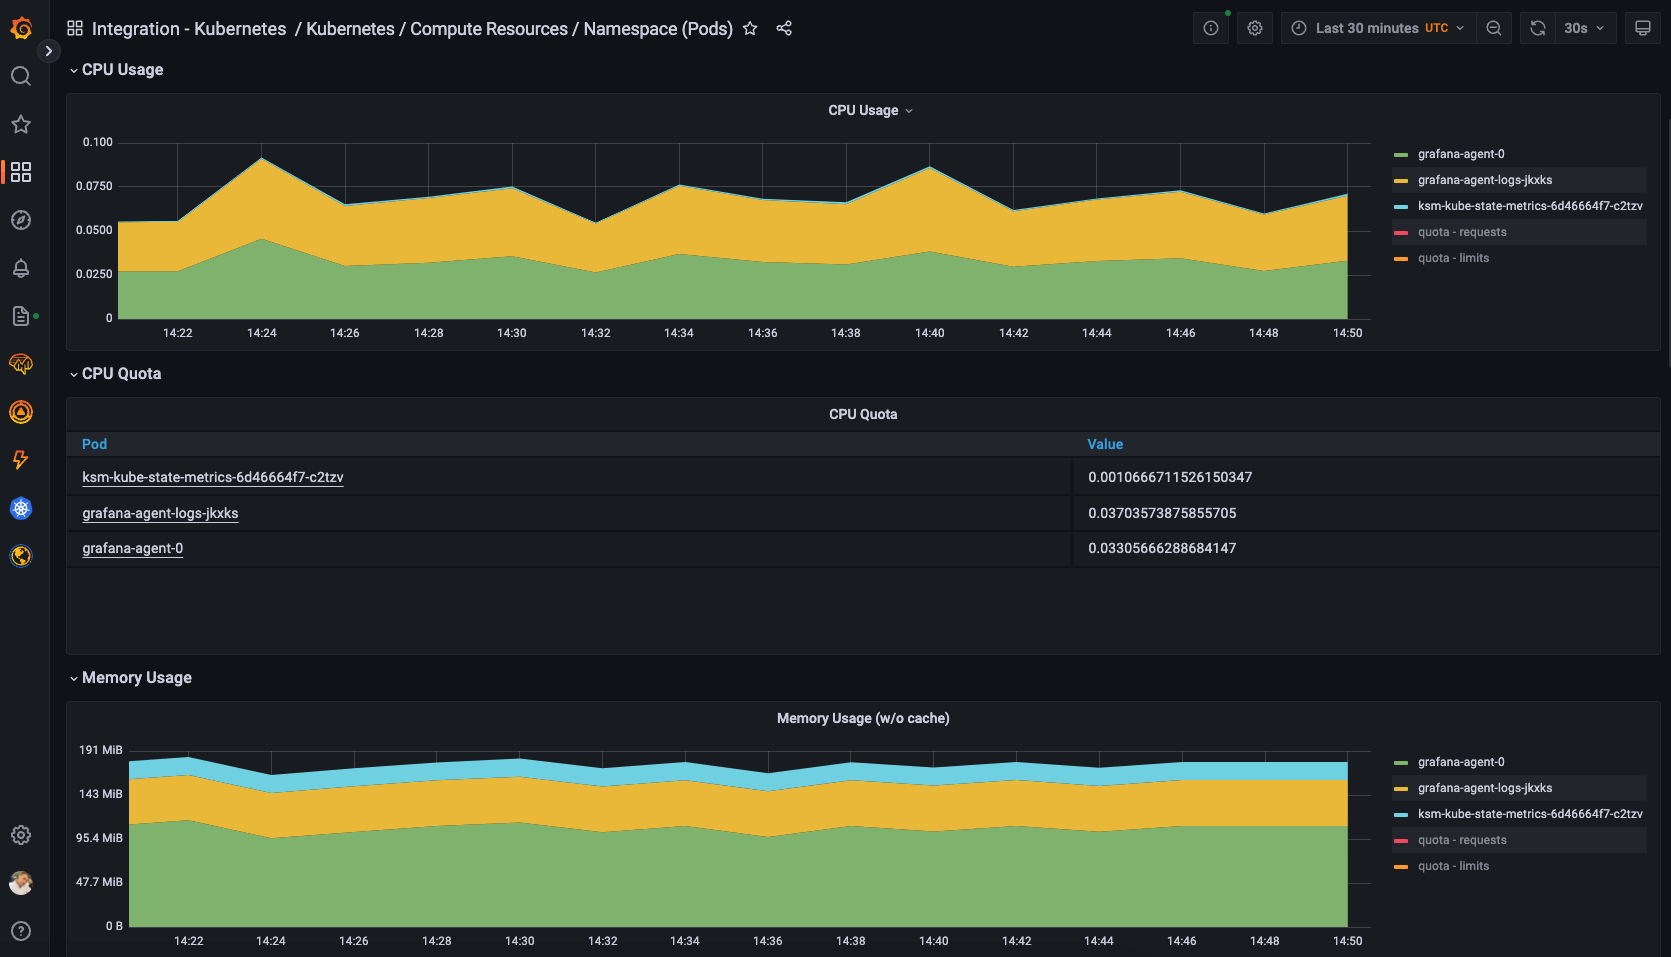Click the refresh dashboard icon
The width and height of the screenshot is (1671, 957).
(x=1537, y=28)
